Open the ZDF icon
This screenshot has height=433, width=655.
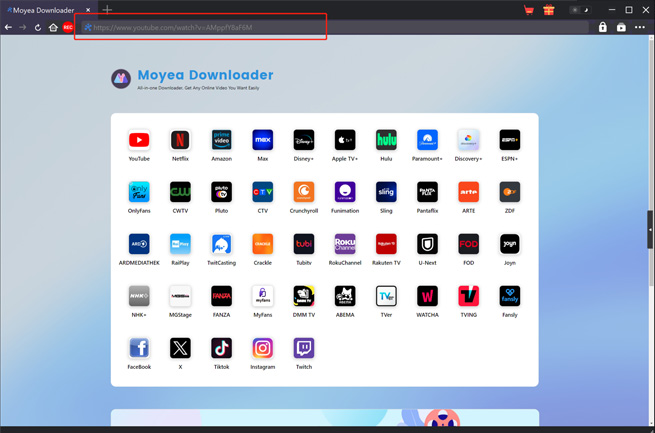510,192
